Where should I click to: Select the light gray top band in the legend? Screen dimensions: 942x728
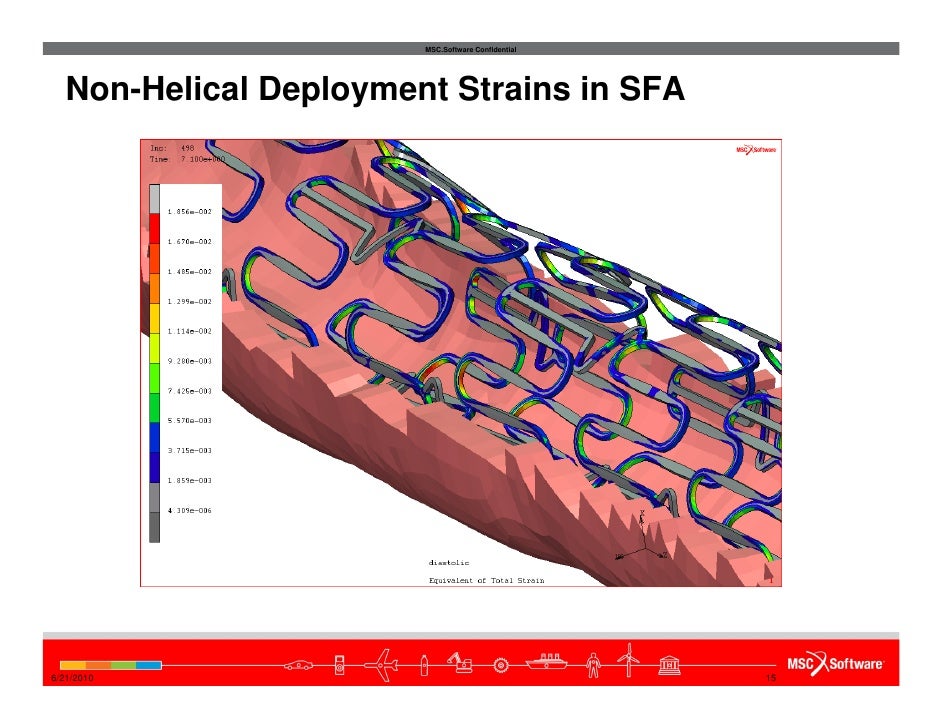coord(154,199)
